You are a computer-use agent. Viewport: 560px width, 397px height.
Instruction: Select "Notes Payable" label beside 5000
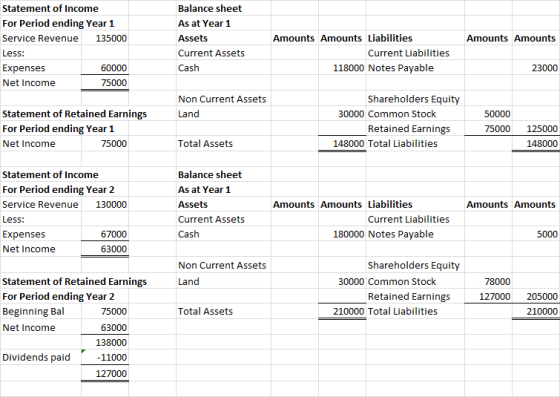[x=401, y=234]
